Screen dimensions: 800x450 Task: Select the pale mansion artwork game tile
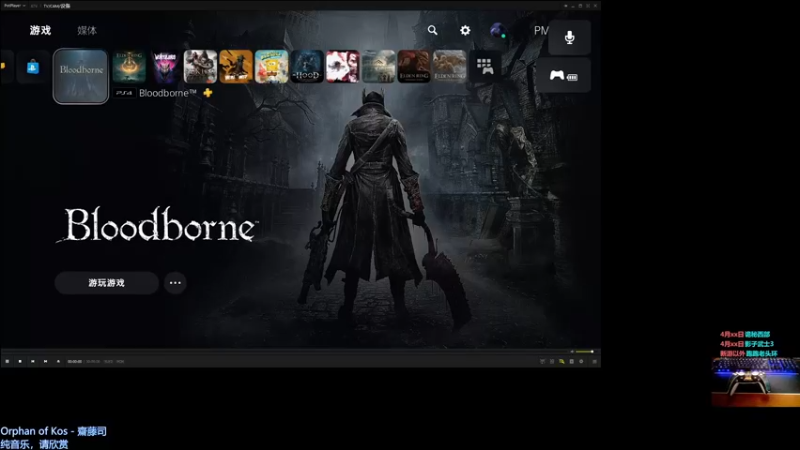pos(379,66)
